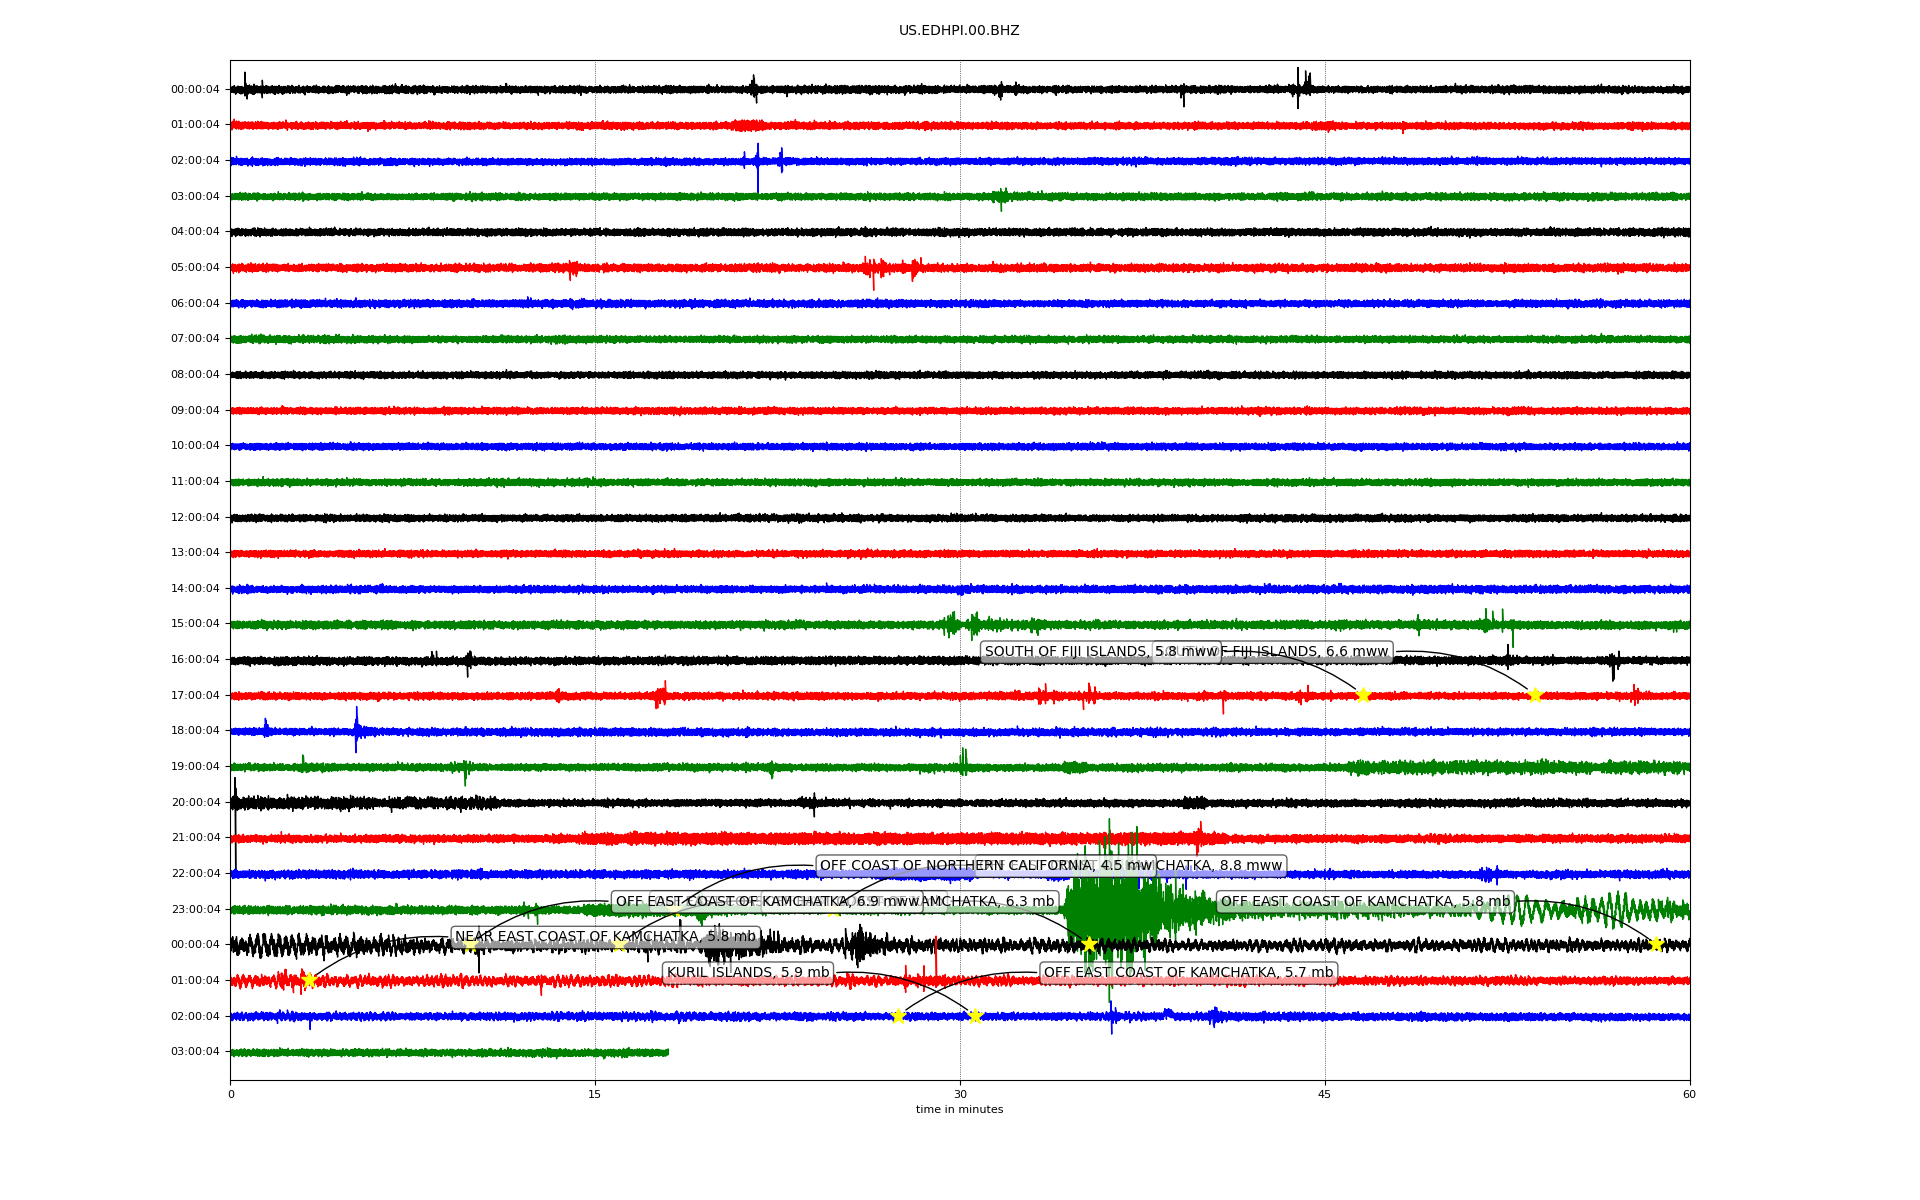Click the 16:00:04 time label
The width and height of the screenshot is (1920, 1200).
[x=195, y=660]
